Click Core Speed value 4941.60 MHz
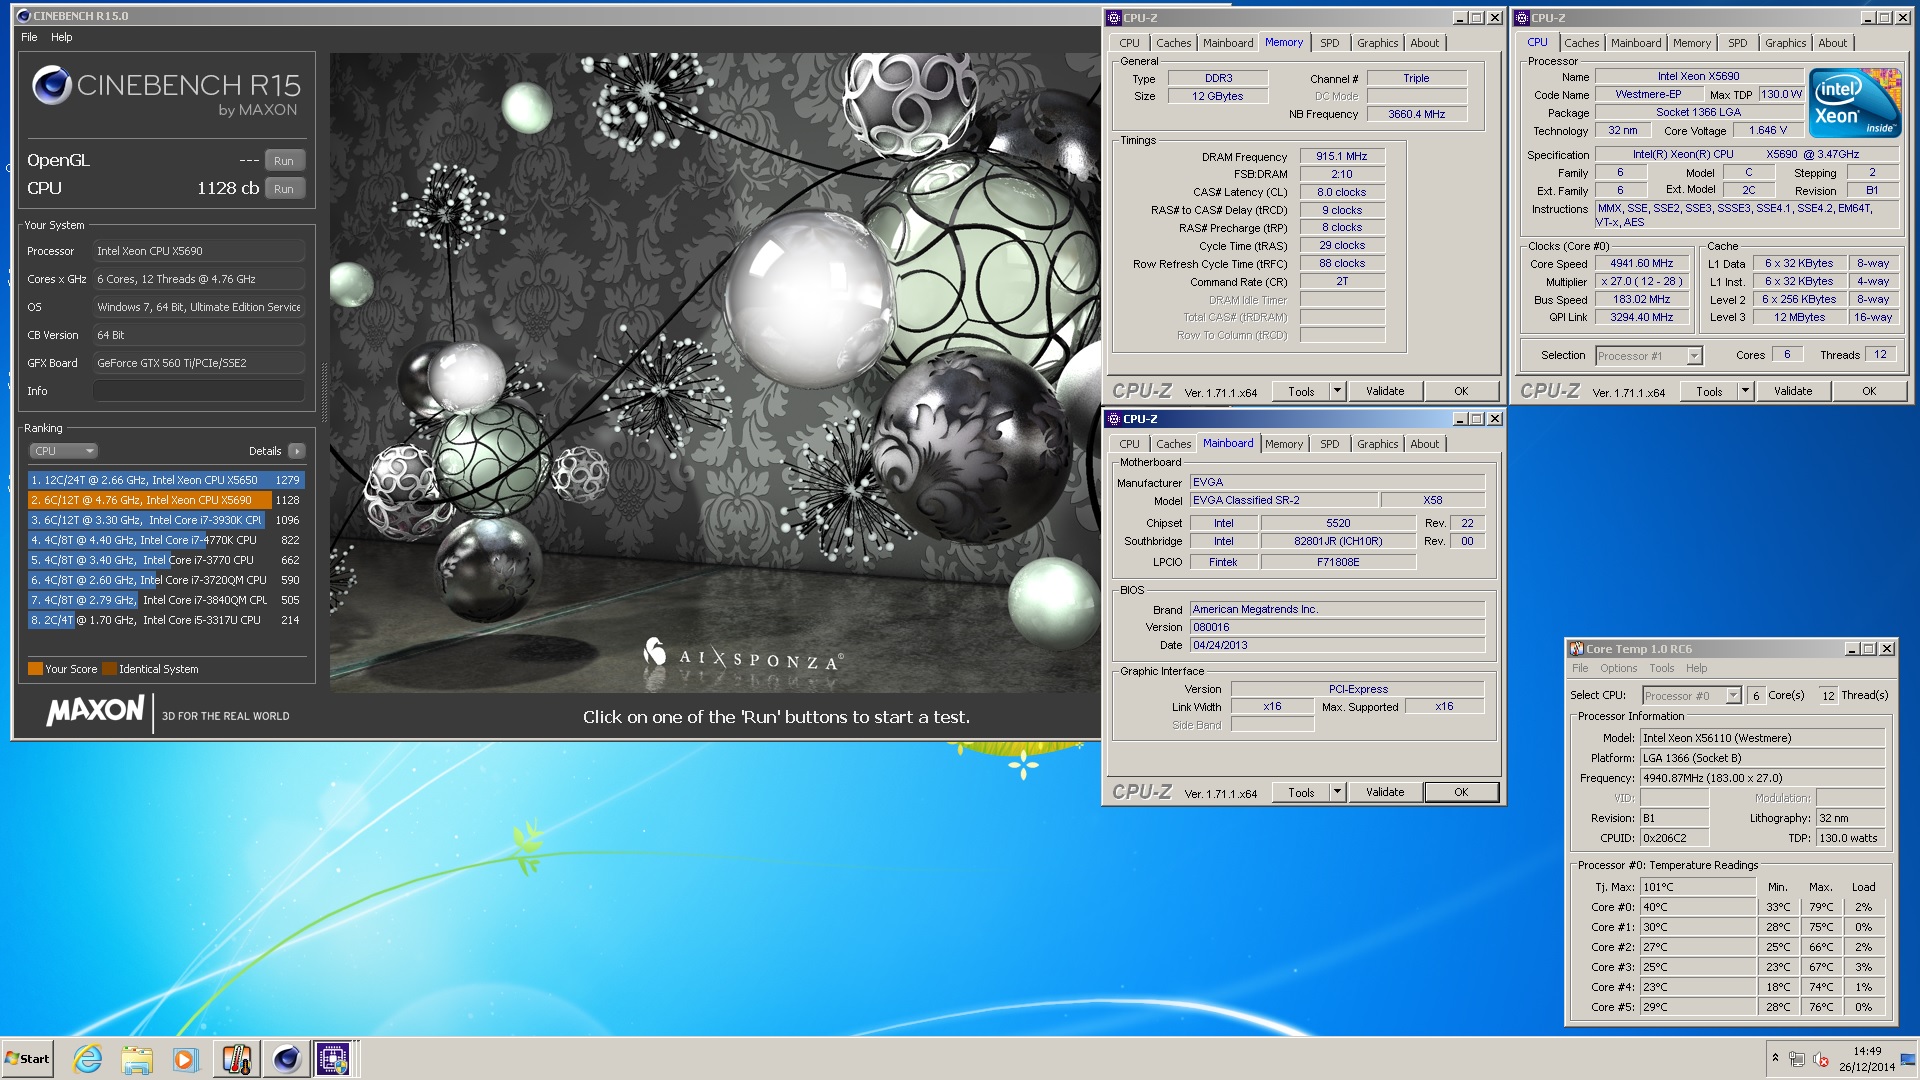1920x1080 pixels. [1641, 264]
